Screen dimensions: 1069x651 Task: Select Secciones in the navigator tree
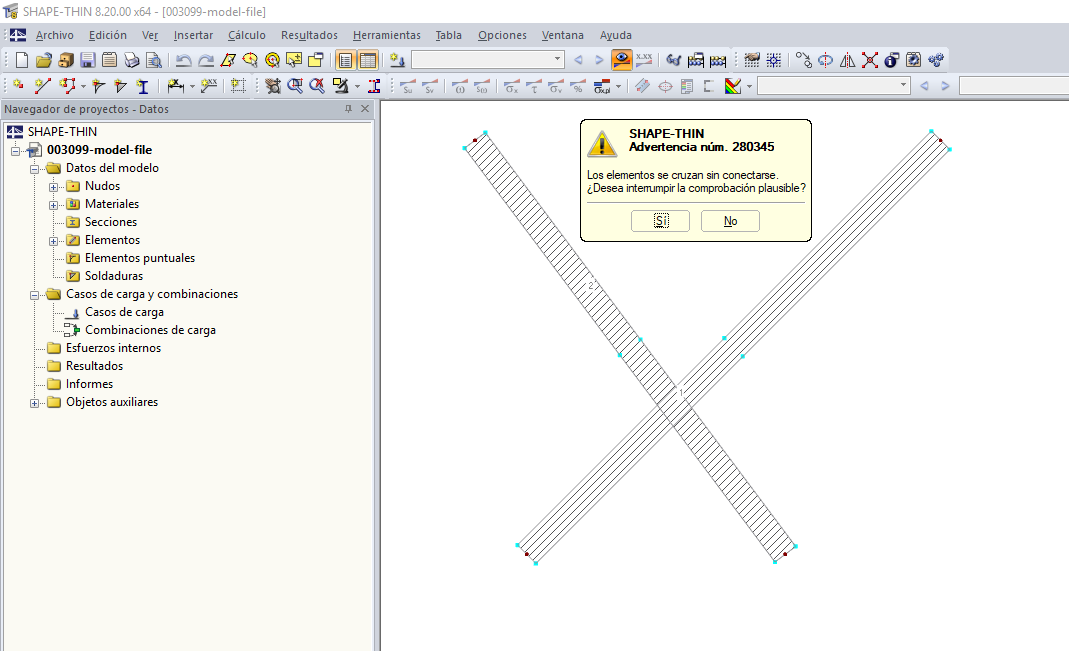[110, 222]
